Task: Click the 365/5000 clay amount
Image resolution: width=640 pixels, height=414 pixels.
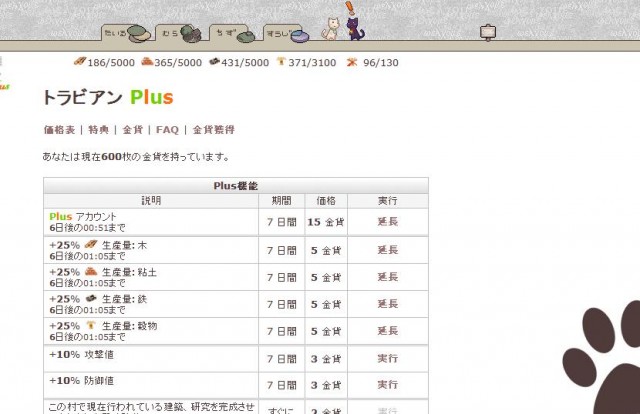Action: click(x=178, y=62)
